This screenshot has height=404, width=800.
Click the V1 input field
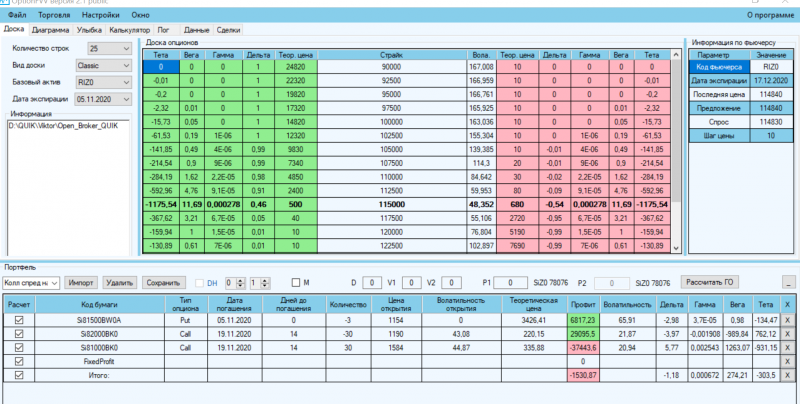(x=411, y=283)
